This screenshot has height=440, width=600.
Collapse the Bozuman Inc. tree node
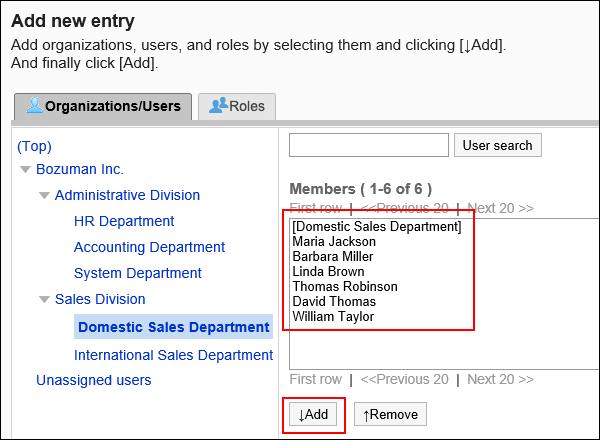point(25,169)
